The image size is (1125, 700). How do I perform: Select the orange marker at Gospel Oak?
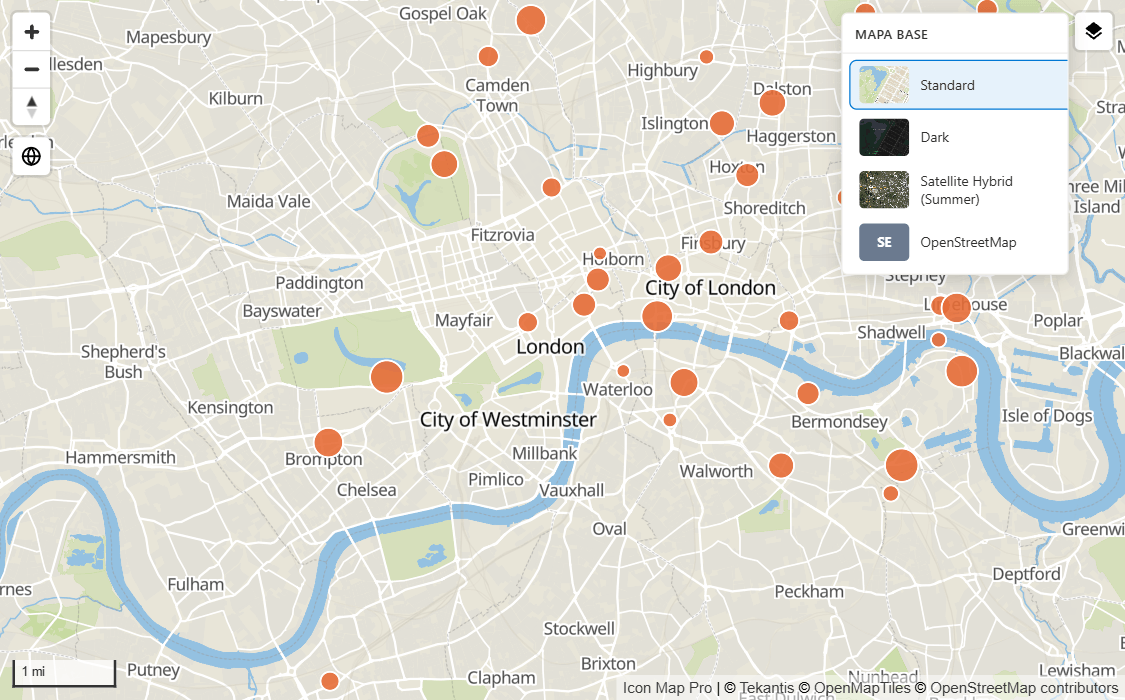531,20
